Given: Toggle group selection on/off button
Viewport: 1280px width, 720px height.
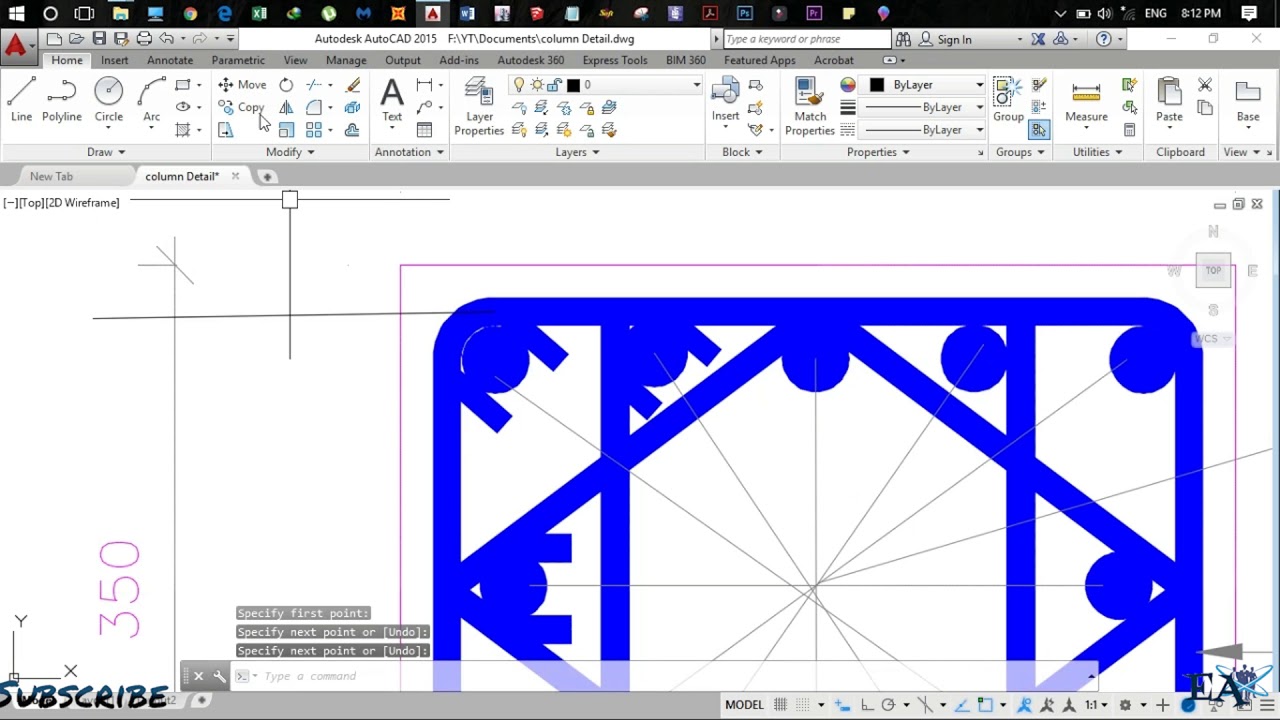Looking at the screenshot, I should click(x=1039, y=130).
